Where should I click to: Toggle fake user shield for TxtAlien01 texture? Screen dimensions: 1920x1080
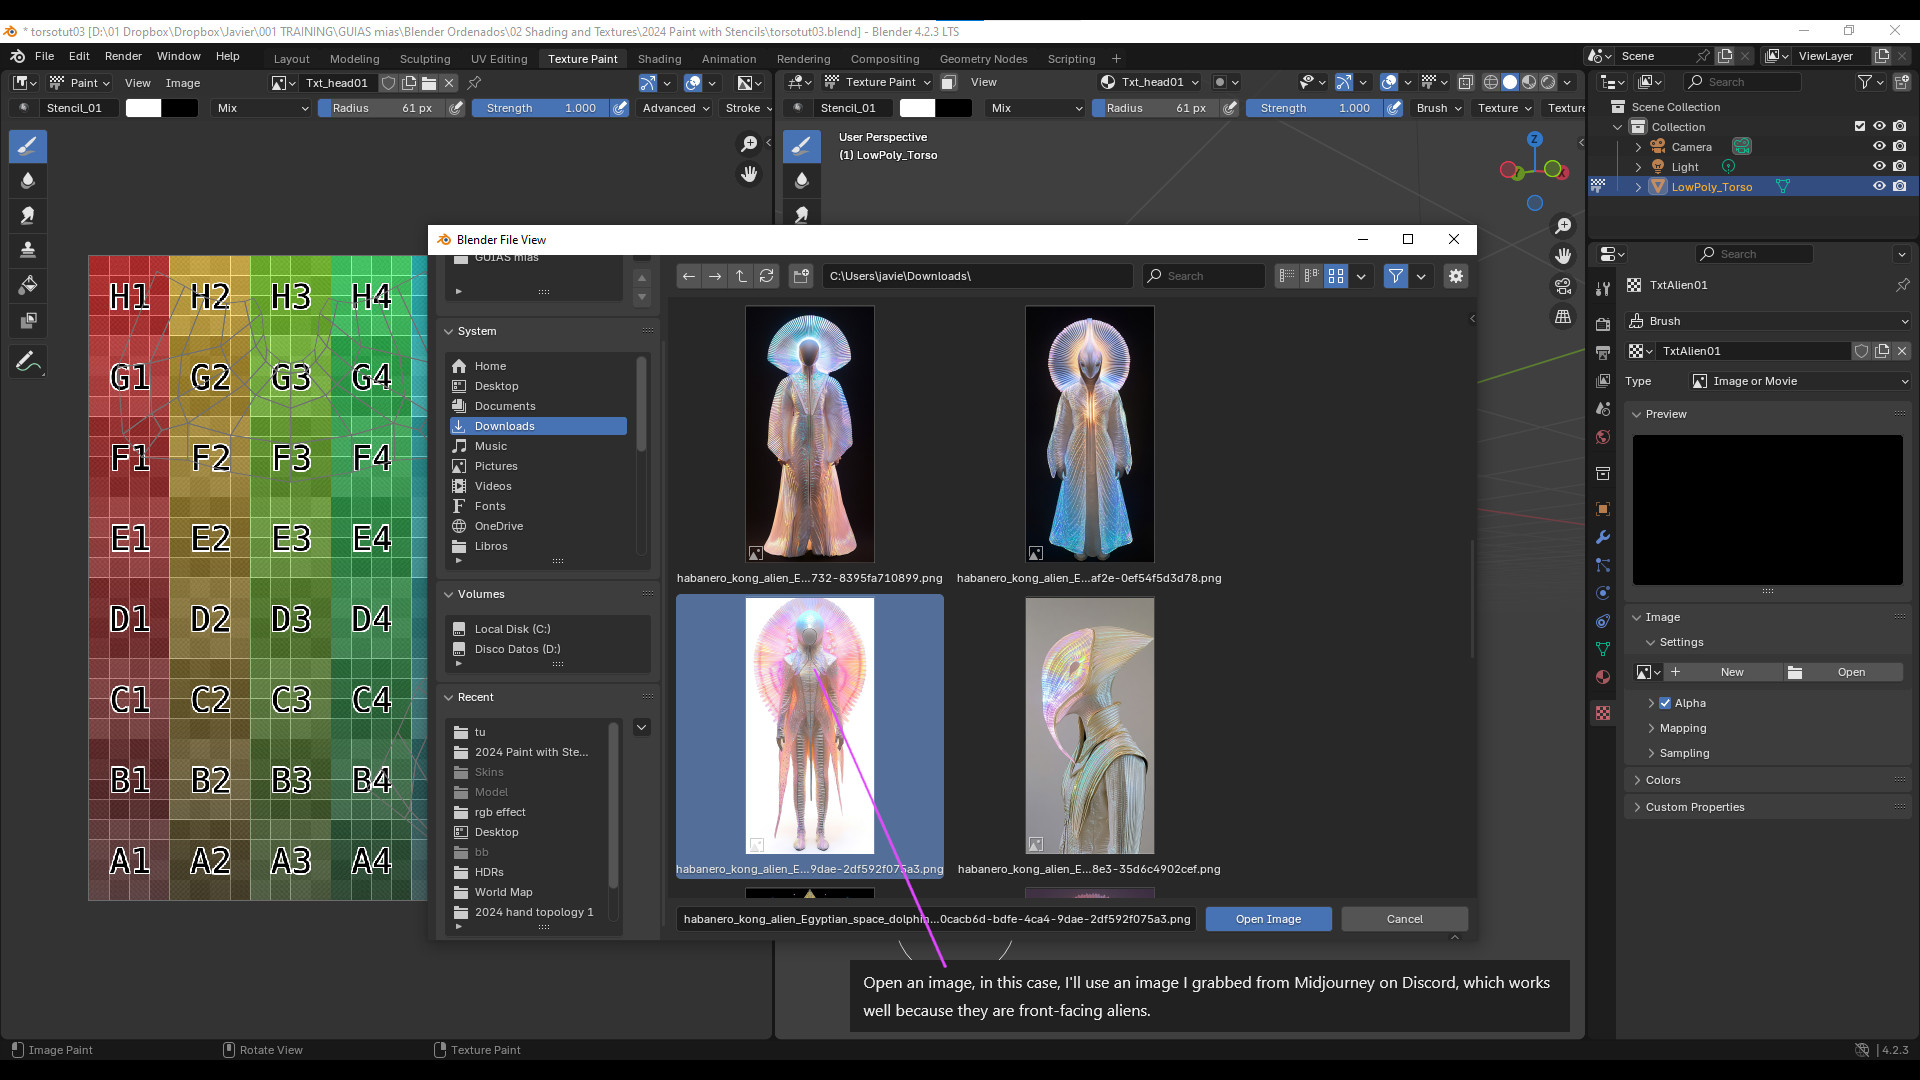click(x=1861, y=351)
